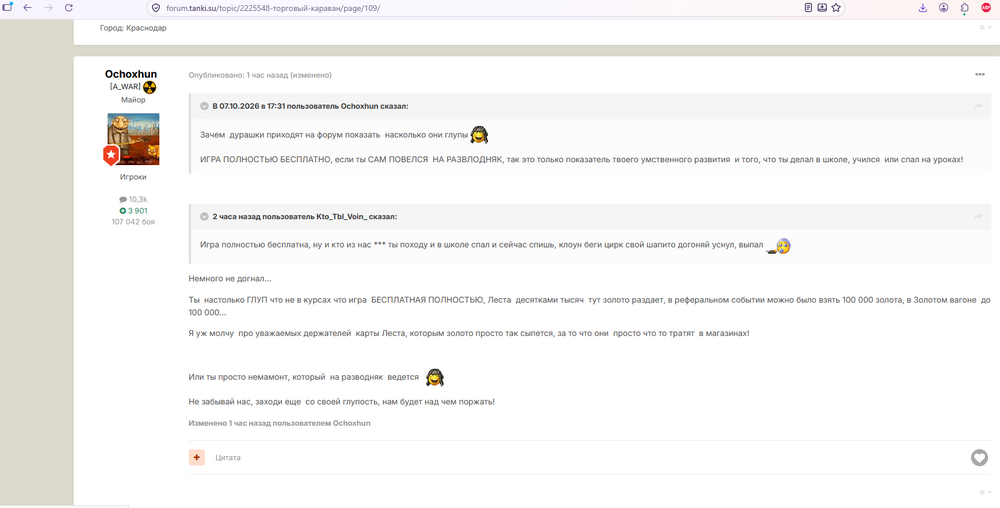Click the sleeping emoji in second quote
This screenshot has width=1000, height=508.
(779, 246)
